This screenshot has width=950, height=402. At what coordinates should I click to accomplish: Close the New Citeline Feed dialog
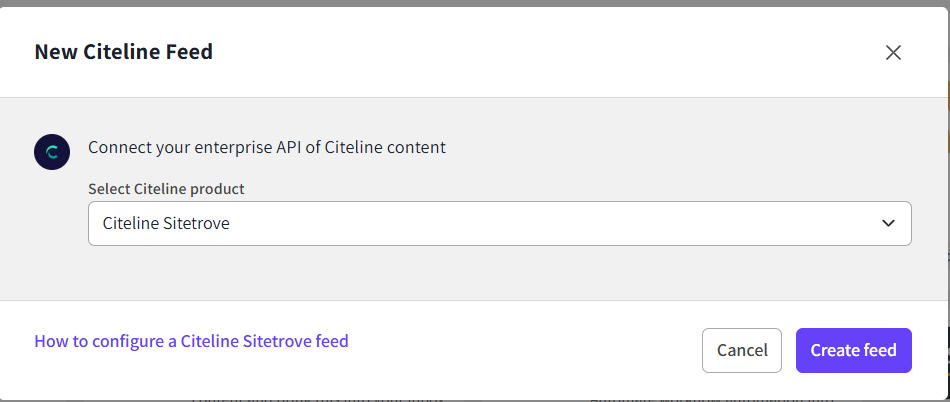(893, 52)
